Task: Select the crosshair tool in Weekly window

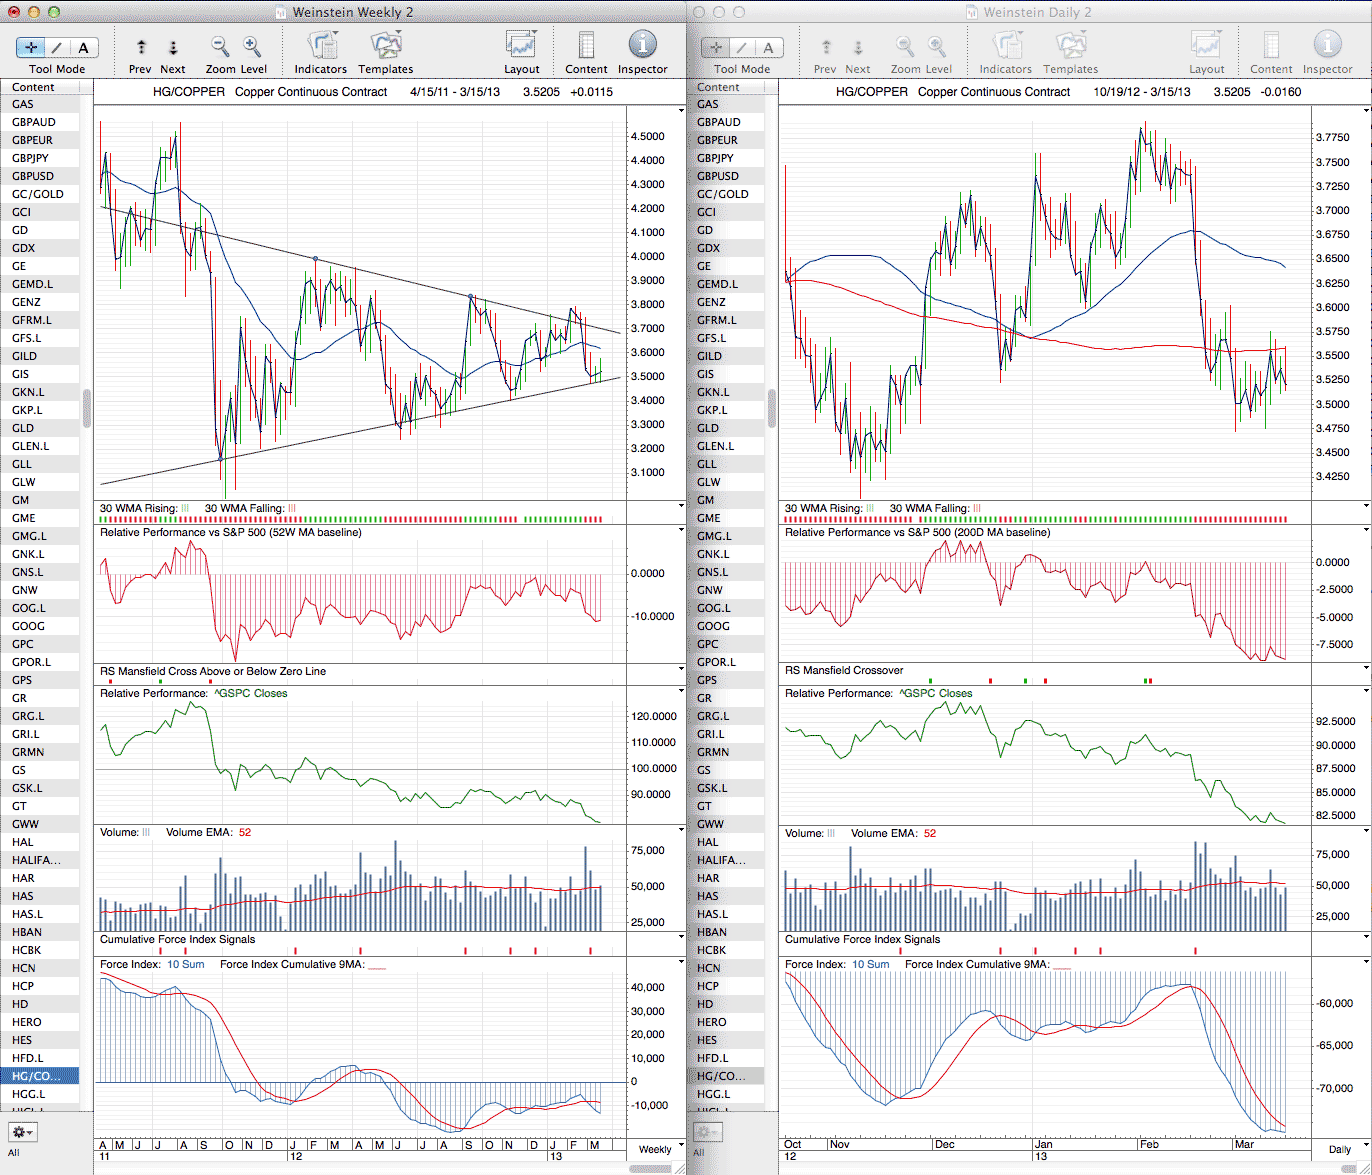Action: pos(31,47)
